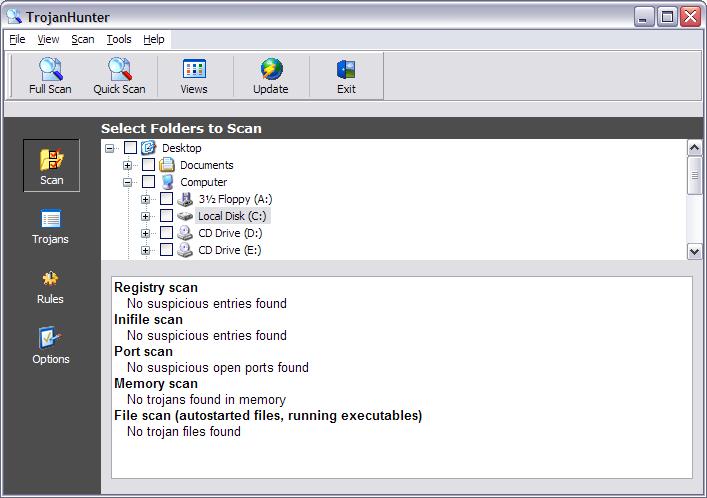Check the Documents checkbox
The image size is (707, 498).
pos(148,165)
